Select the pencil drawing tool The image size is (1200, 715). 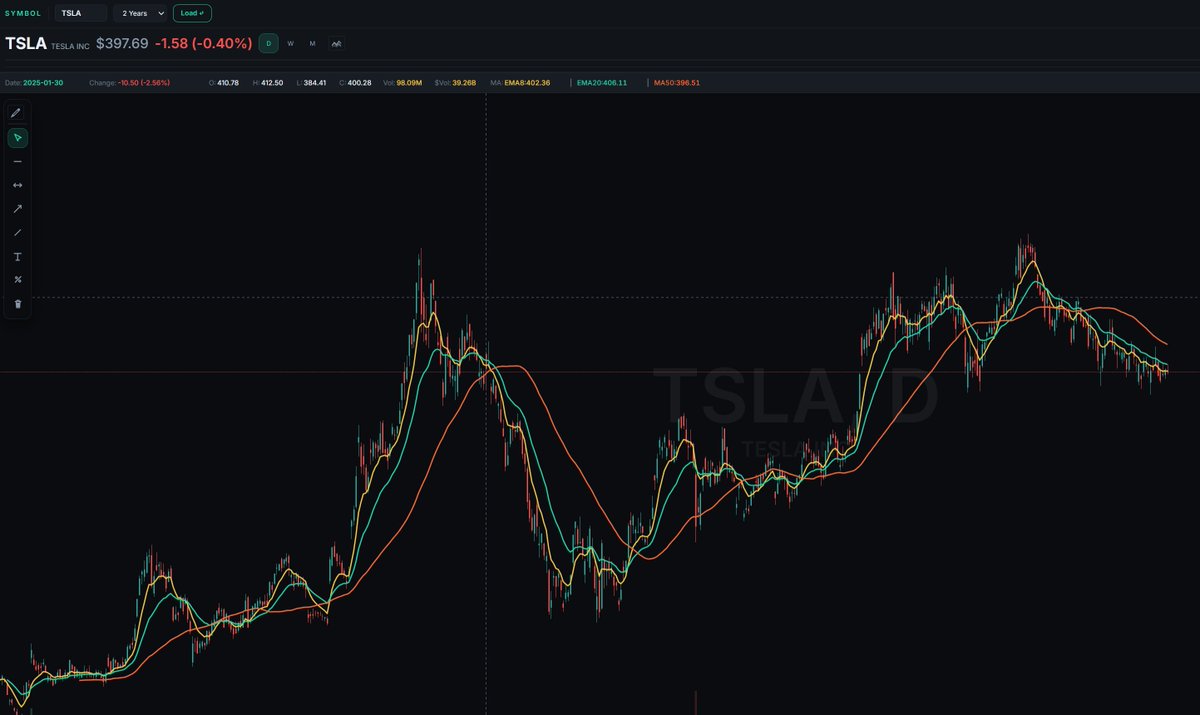click(17, 113)
